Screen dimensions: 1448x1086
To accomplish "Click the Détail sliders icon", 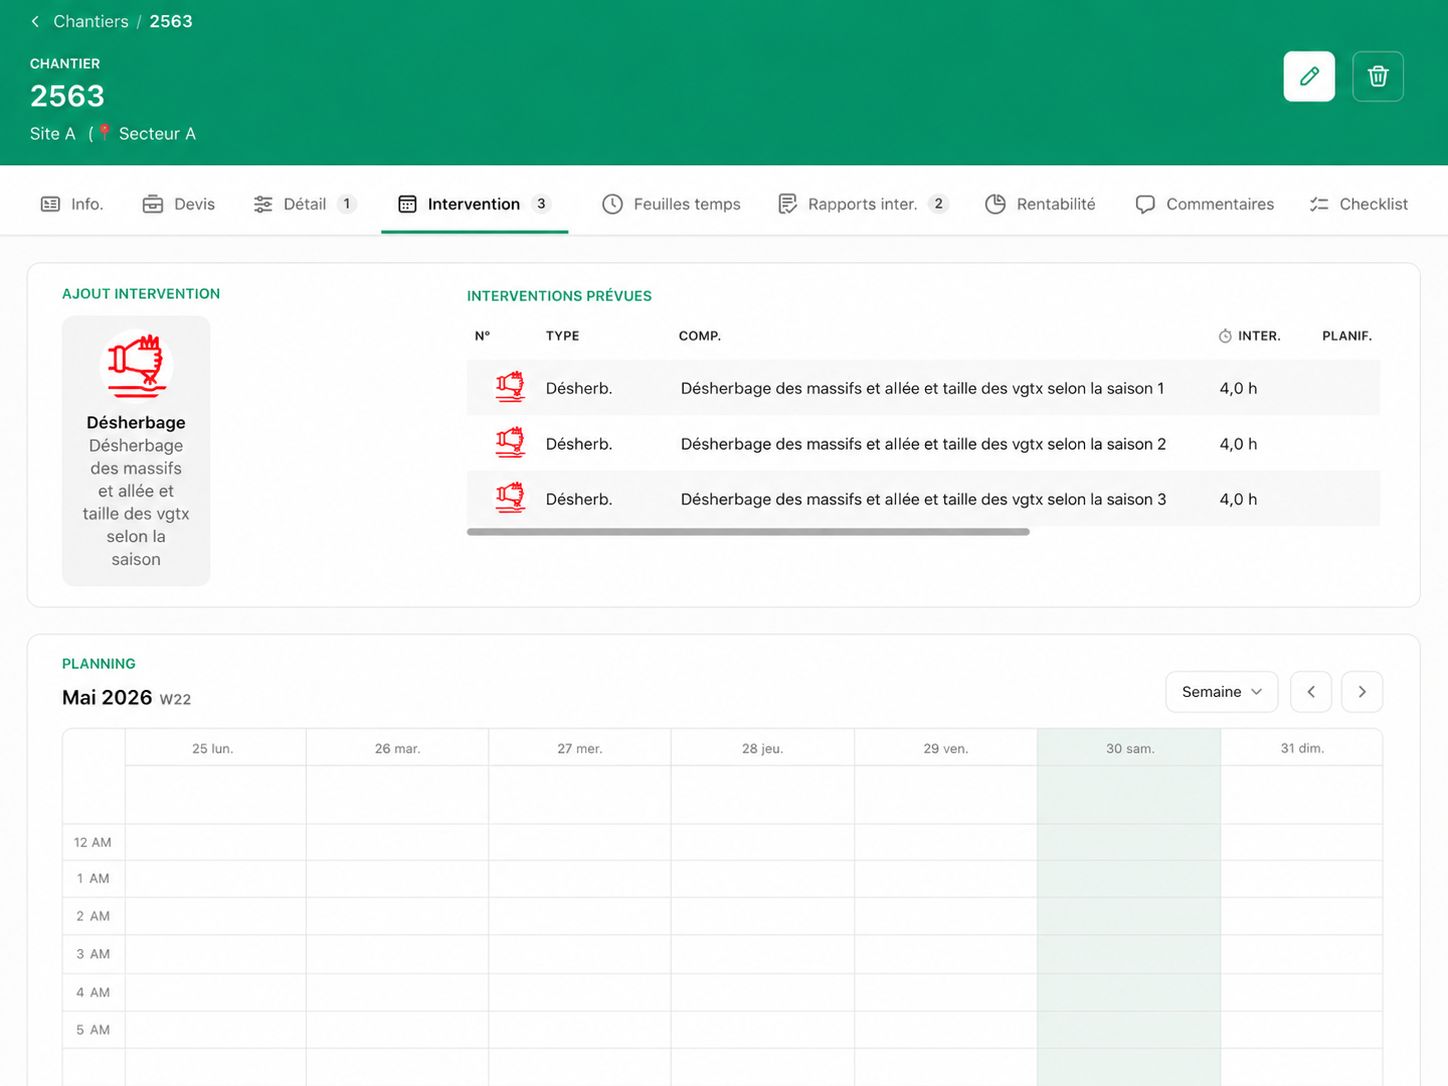I will (263, 204).
